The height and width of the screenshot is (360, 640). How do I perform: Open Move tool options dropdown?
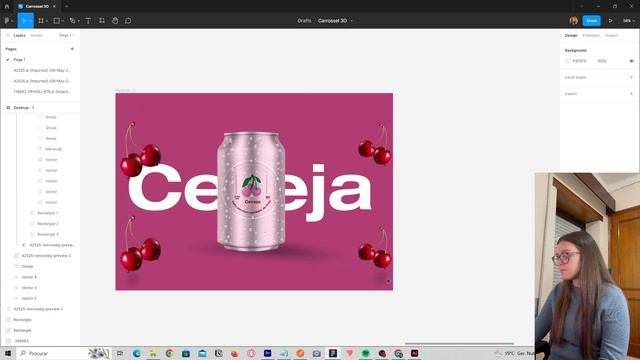pyautogui.click(x=30, y=21)
